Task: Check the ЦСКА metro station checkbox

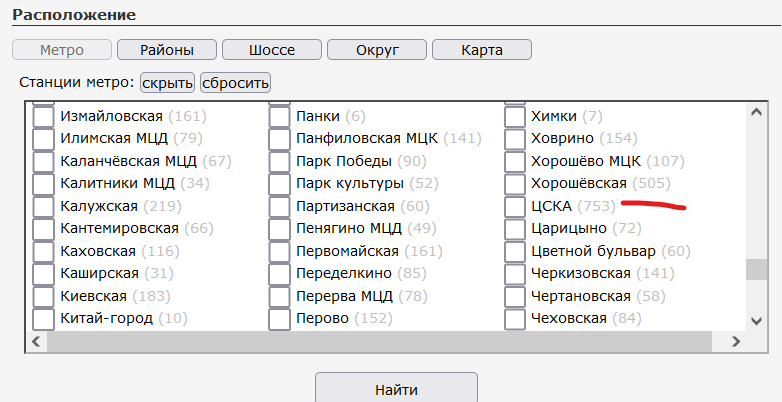Action: tap(515, 207)
